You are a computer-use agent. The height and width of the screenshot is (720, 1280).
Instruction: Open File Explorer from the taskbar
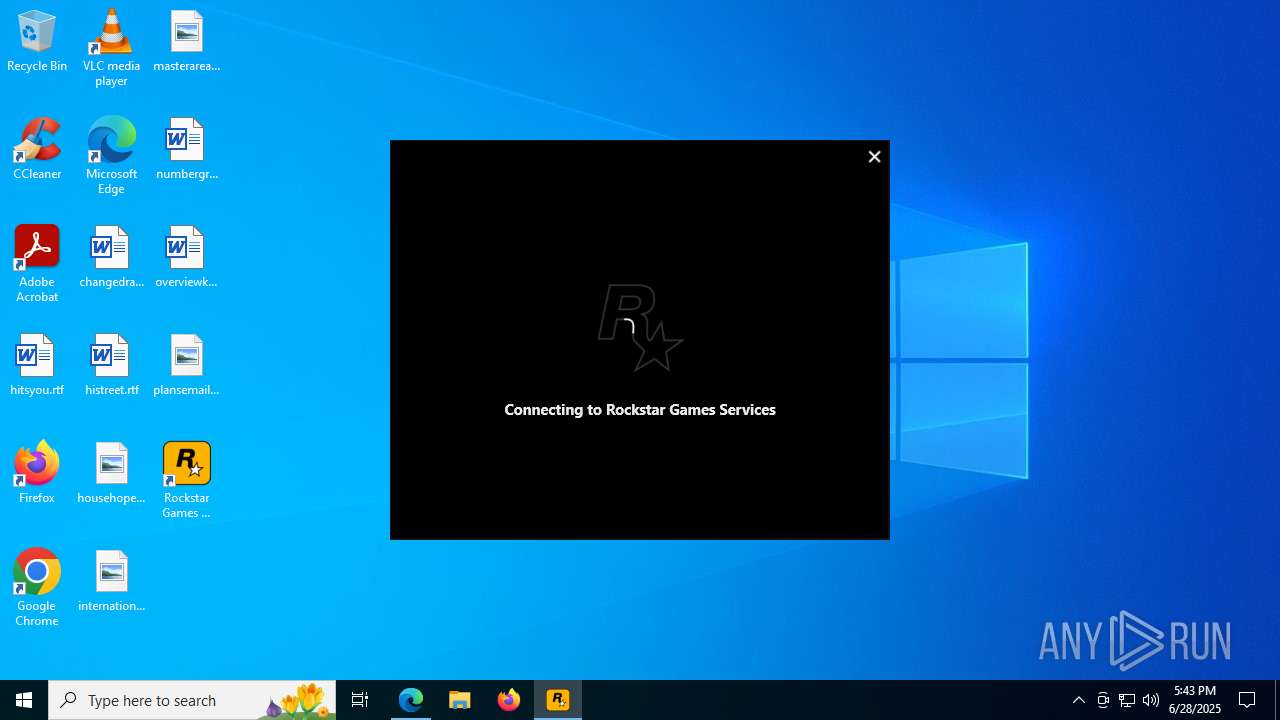pyautogui.click(x=459, y=700)
